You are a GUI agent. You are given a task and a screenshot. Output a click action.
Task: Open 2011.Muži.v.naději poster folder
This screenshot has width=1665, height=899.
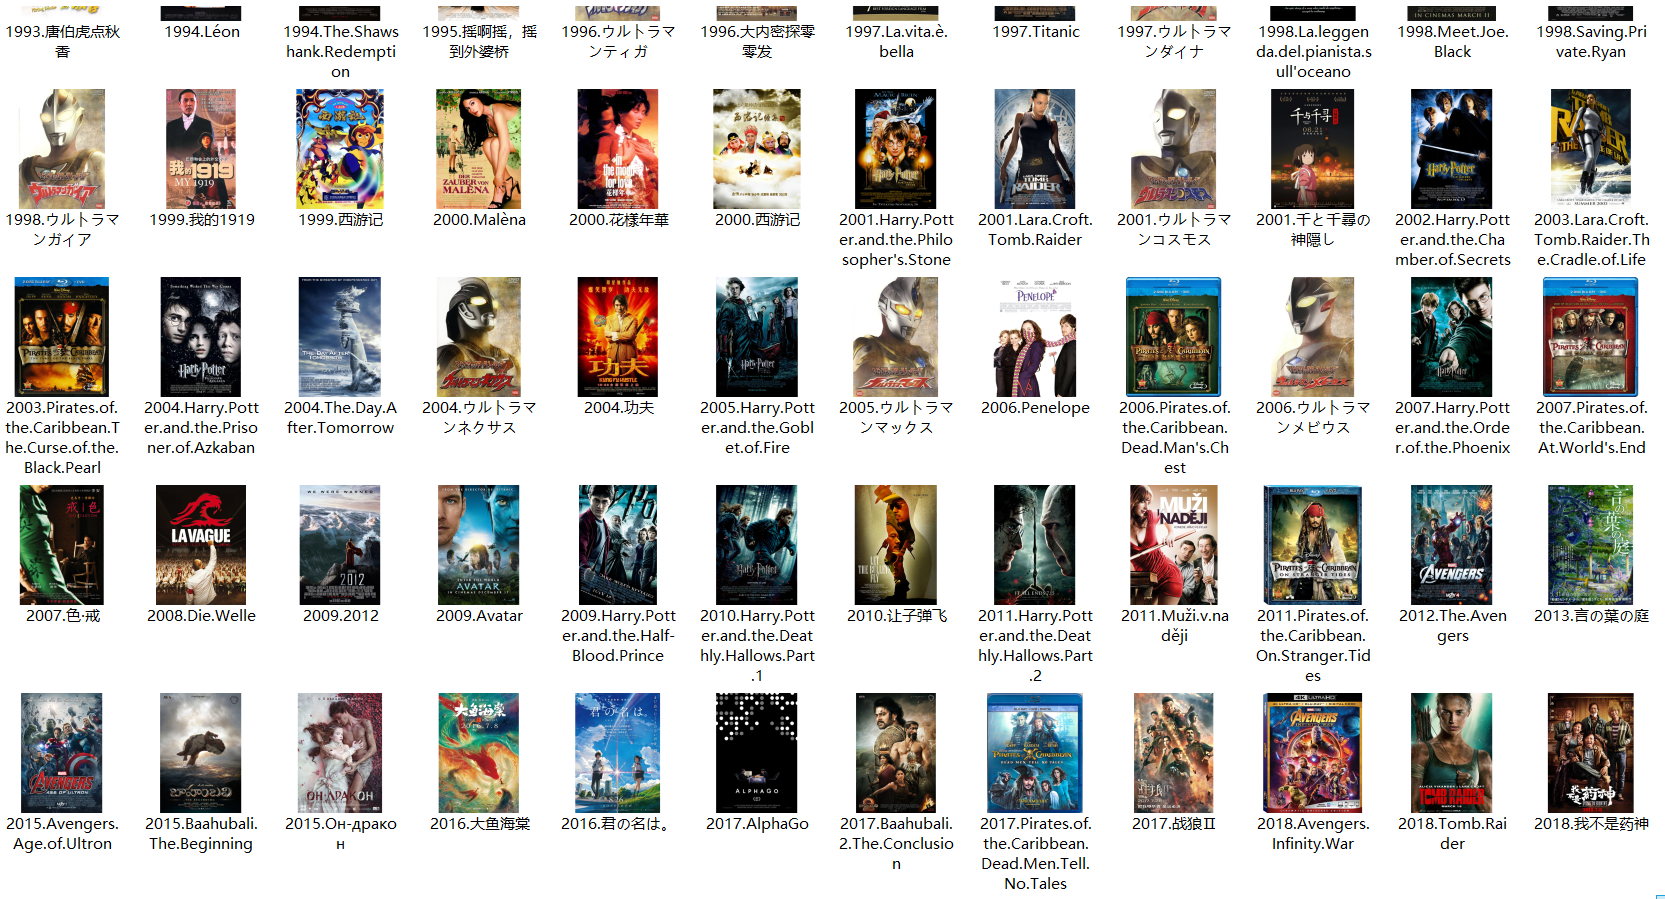pos(1174,544)
